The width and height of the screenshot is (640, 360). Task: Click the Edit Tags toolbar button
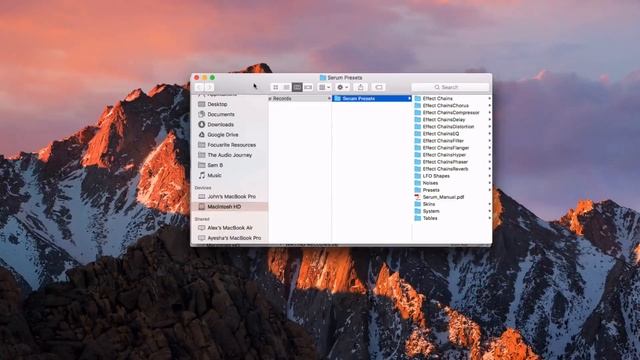379,87
